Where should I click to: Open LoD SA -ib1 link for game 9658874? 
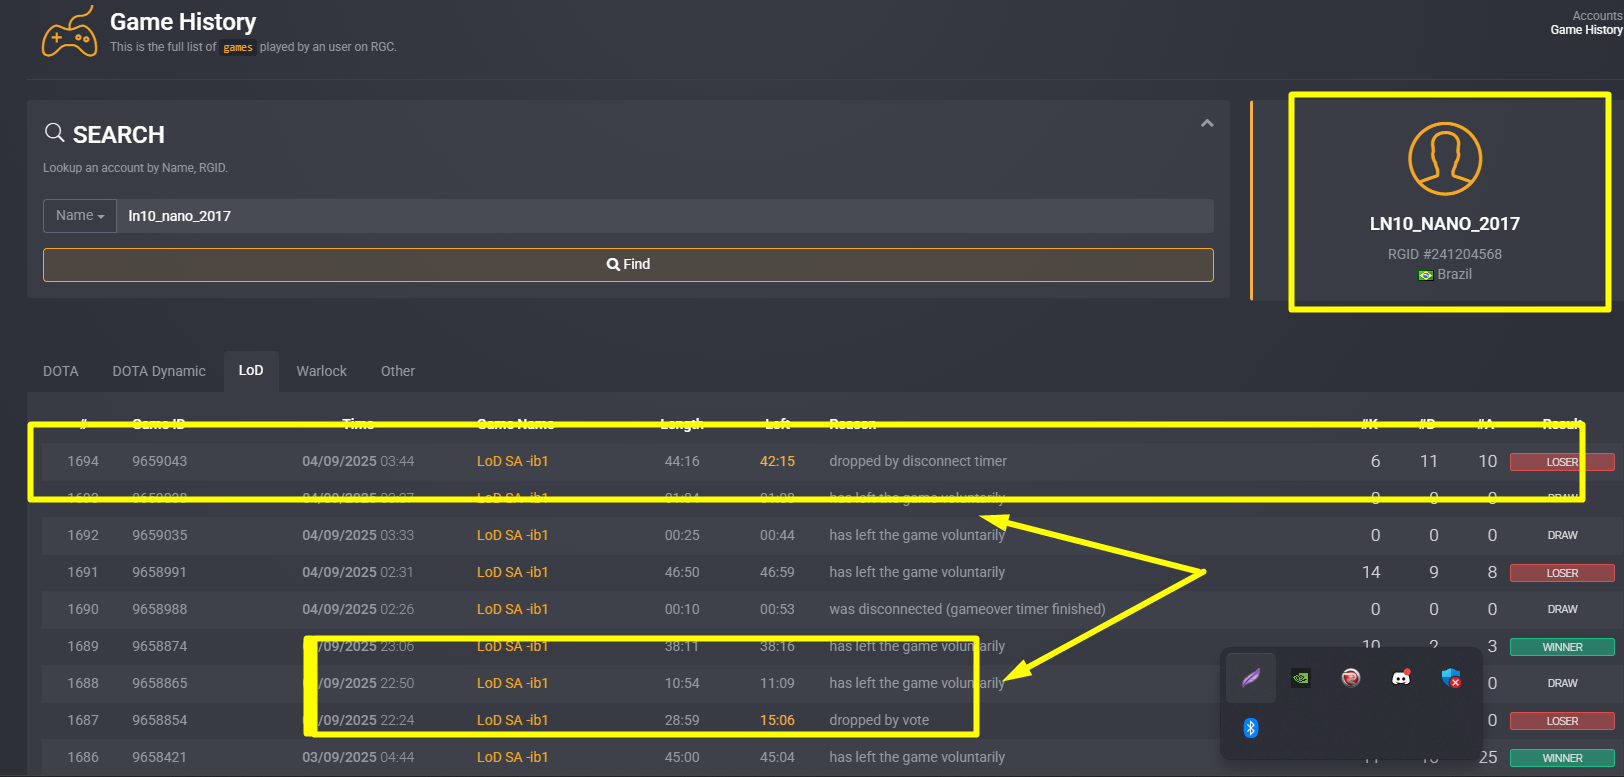coord(513,646)
